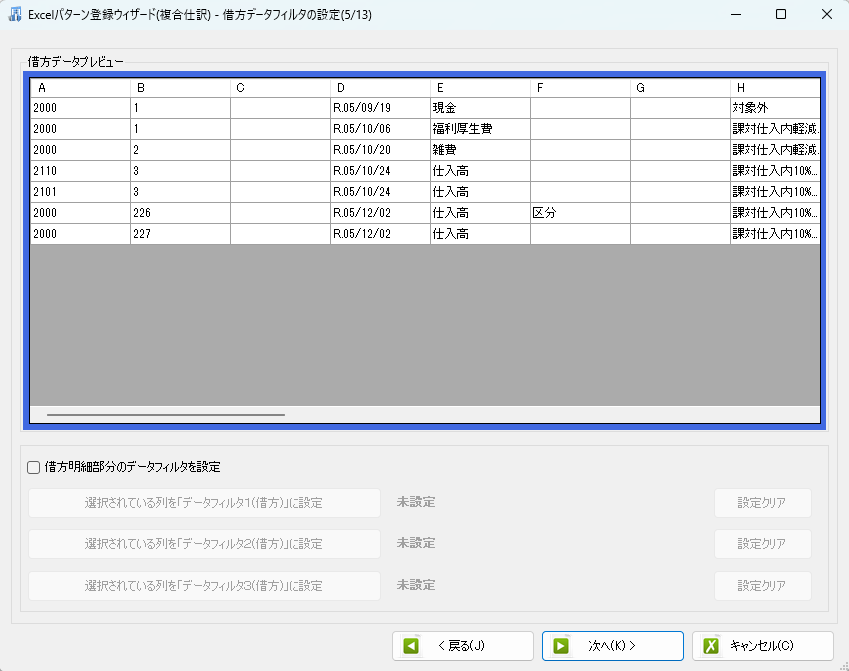Click the wizard app icon in title bar

(16, 15)
